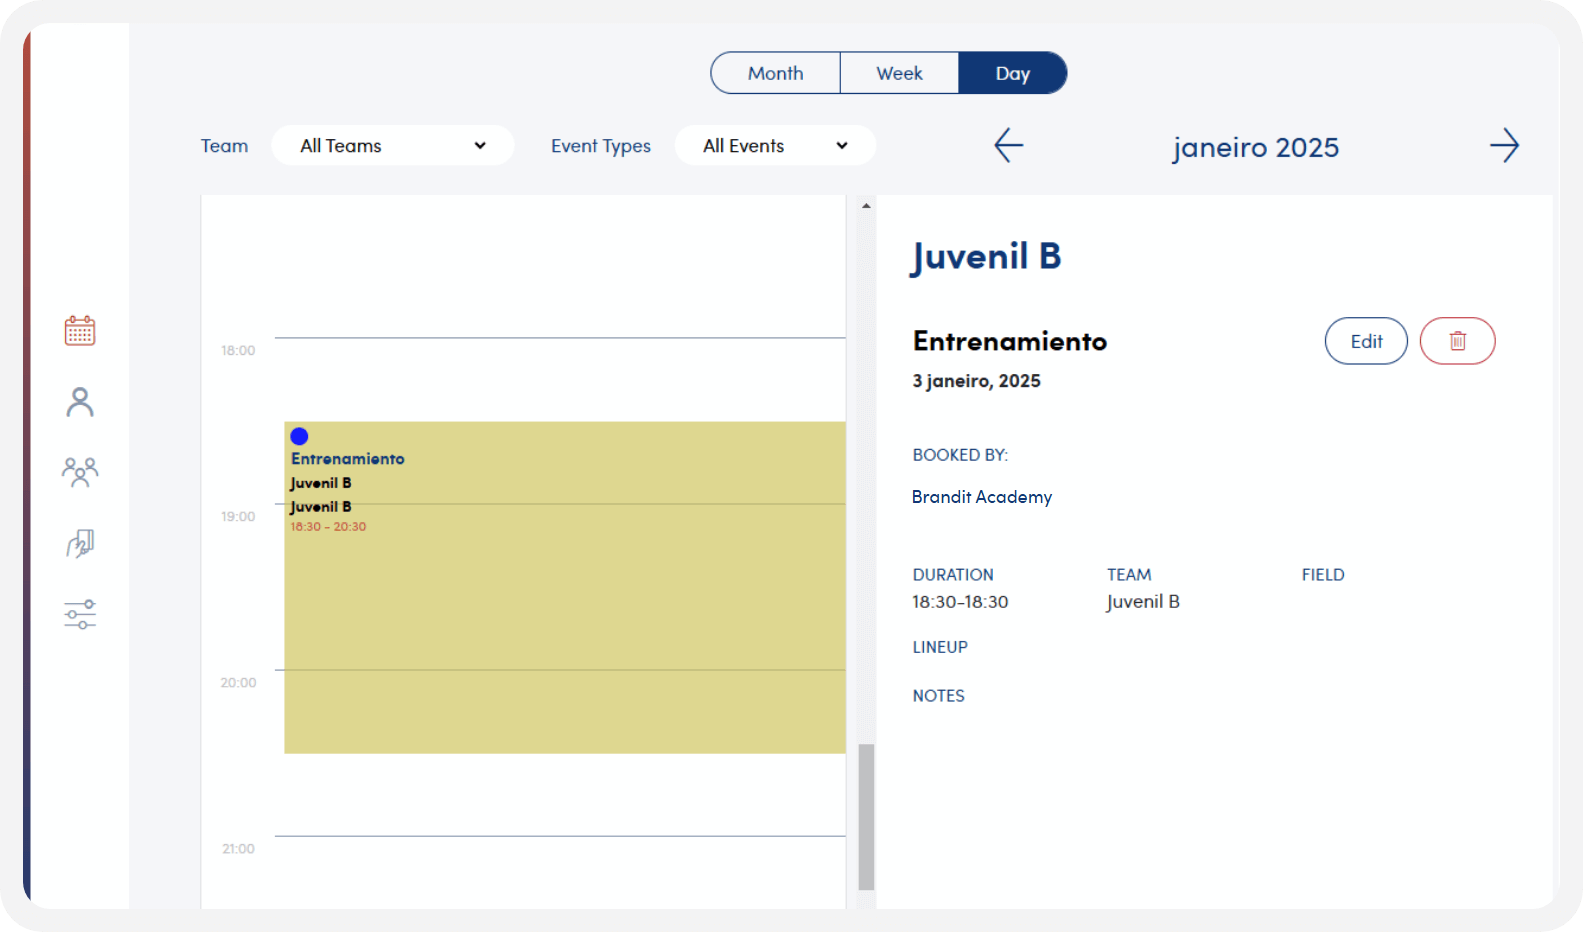Go to next day with right arrow
1583x932 pixels.
(1503, 146)
